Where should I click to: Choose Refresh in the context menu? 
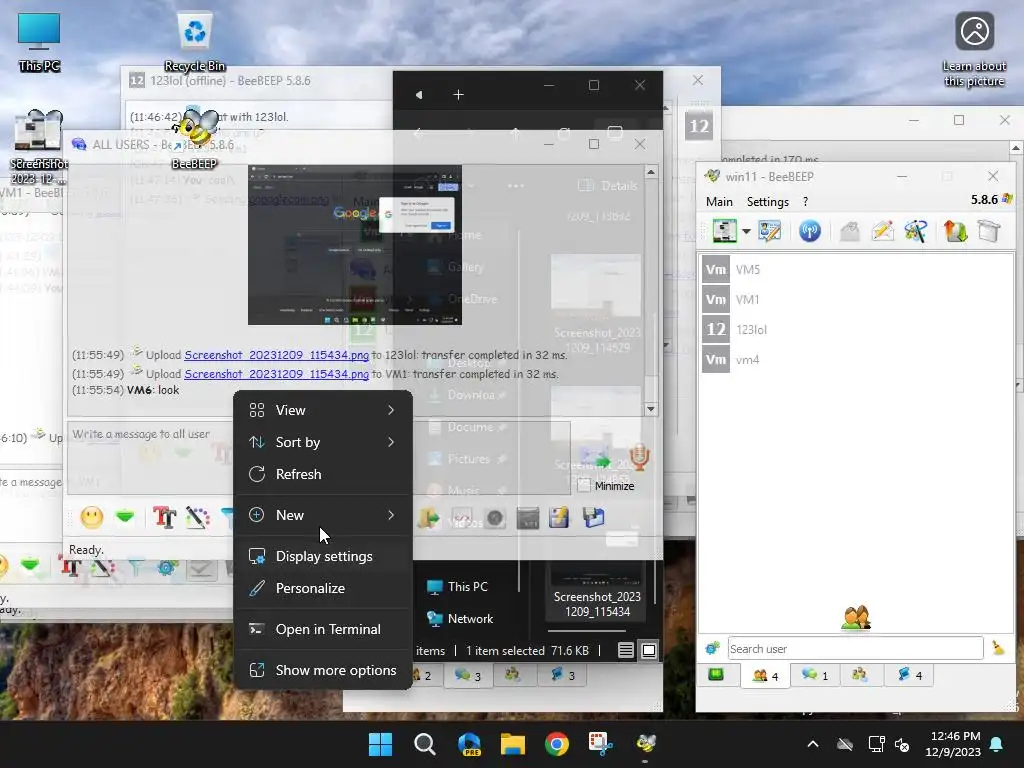tap(323, 474)
